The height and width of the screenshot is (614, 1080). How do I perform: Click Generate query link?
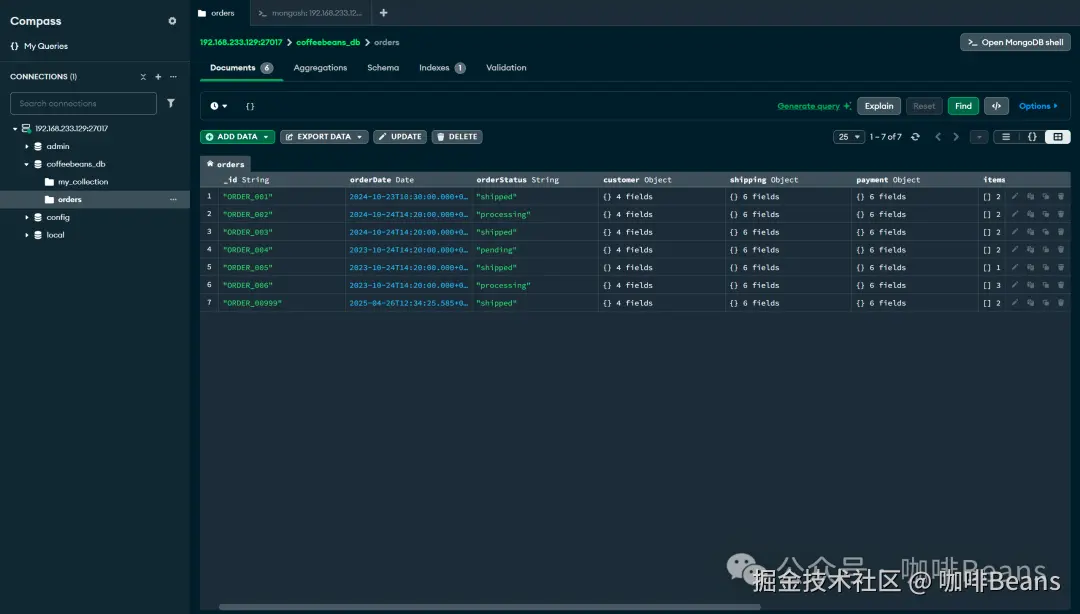(x=813, y=106)
